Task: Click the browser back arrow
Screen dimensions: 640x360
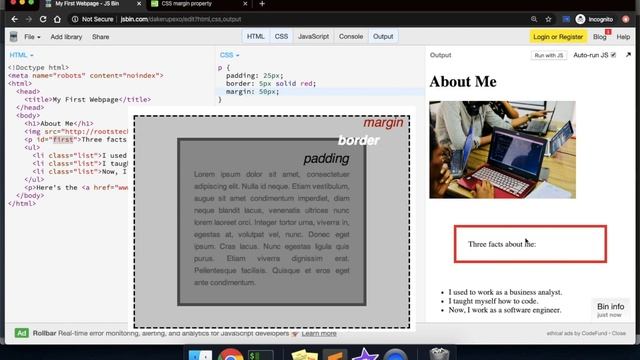Action: [15, 19]
